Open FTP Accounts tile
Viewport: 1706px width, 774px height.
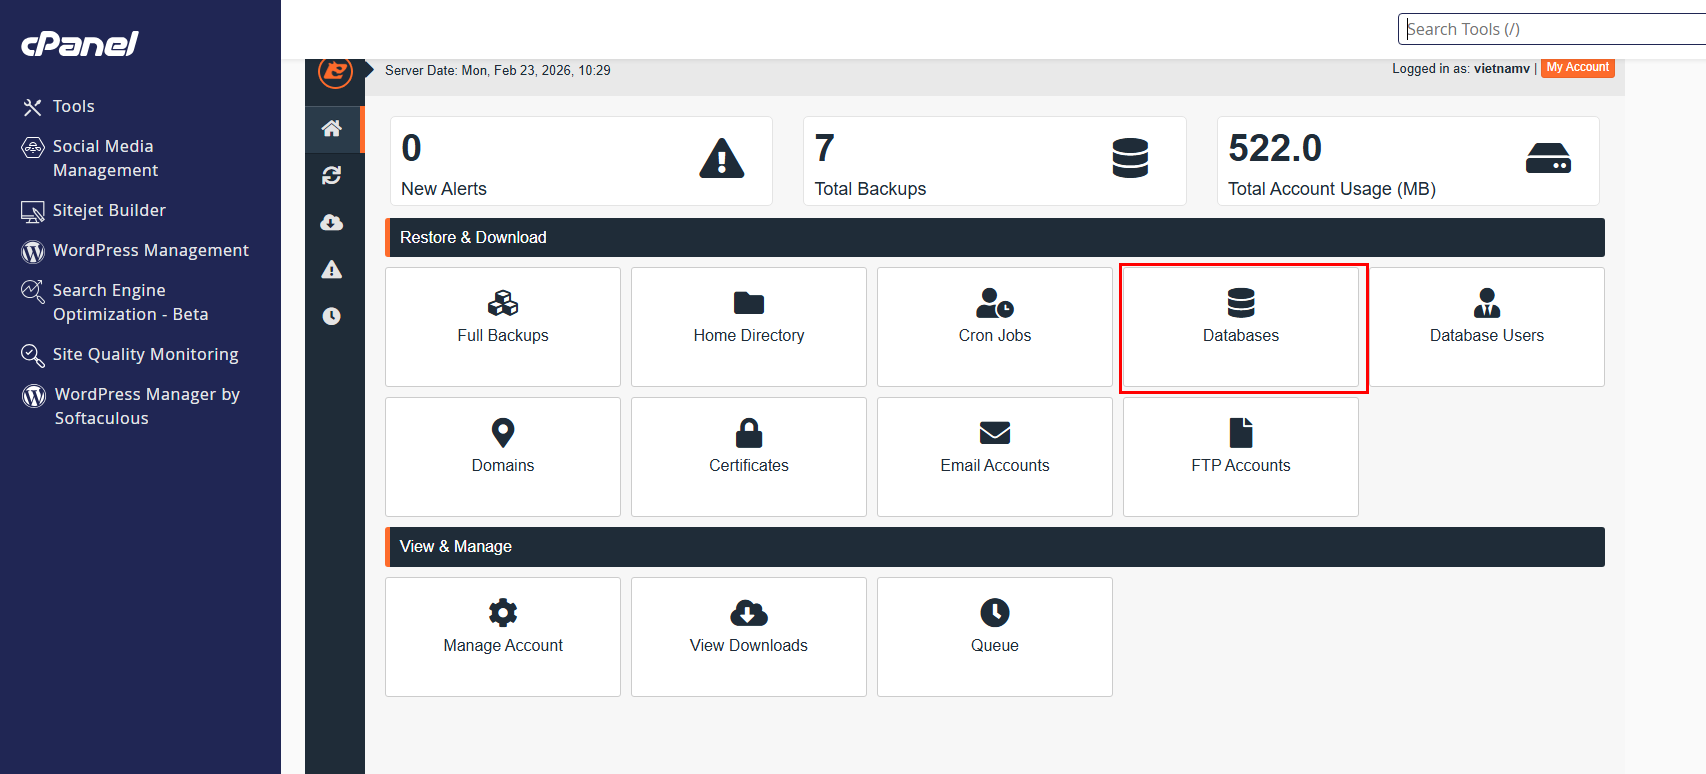[1241, 457]
